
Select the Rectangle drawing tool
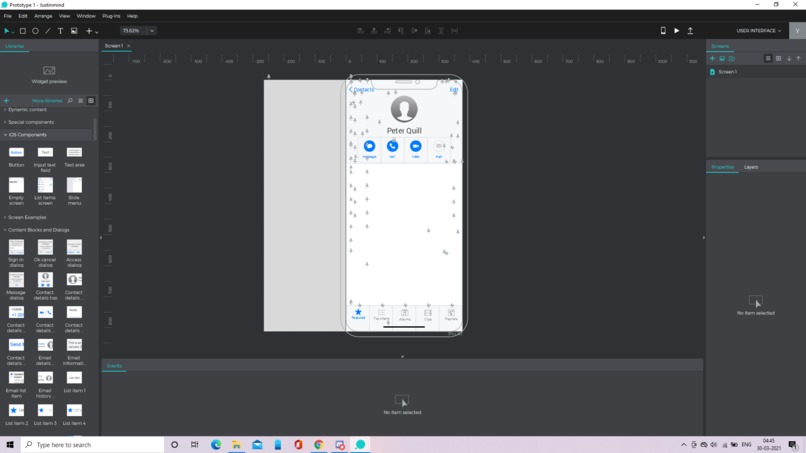[x=23, y=31]
